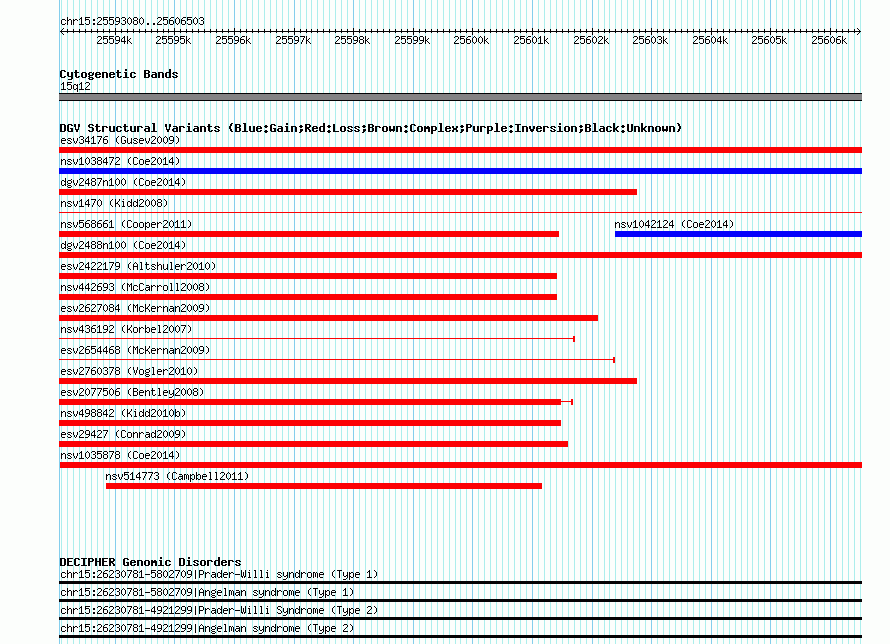Click esv2627084 (McKernan2009) label
This screenshot has width=890, height=644.
click(135, 308)
